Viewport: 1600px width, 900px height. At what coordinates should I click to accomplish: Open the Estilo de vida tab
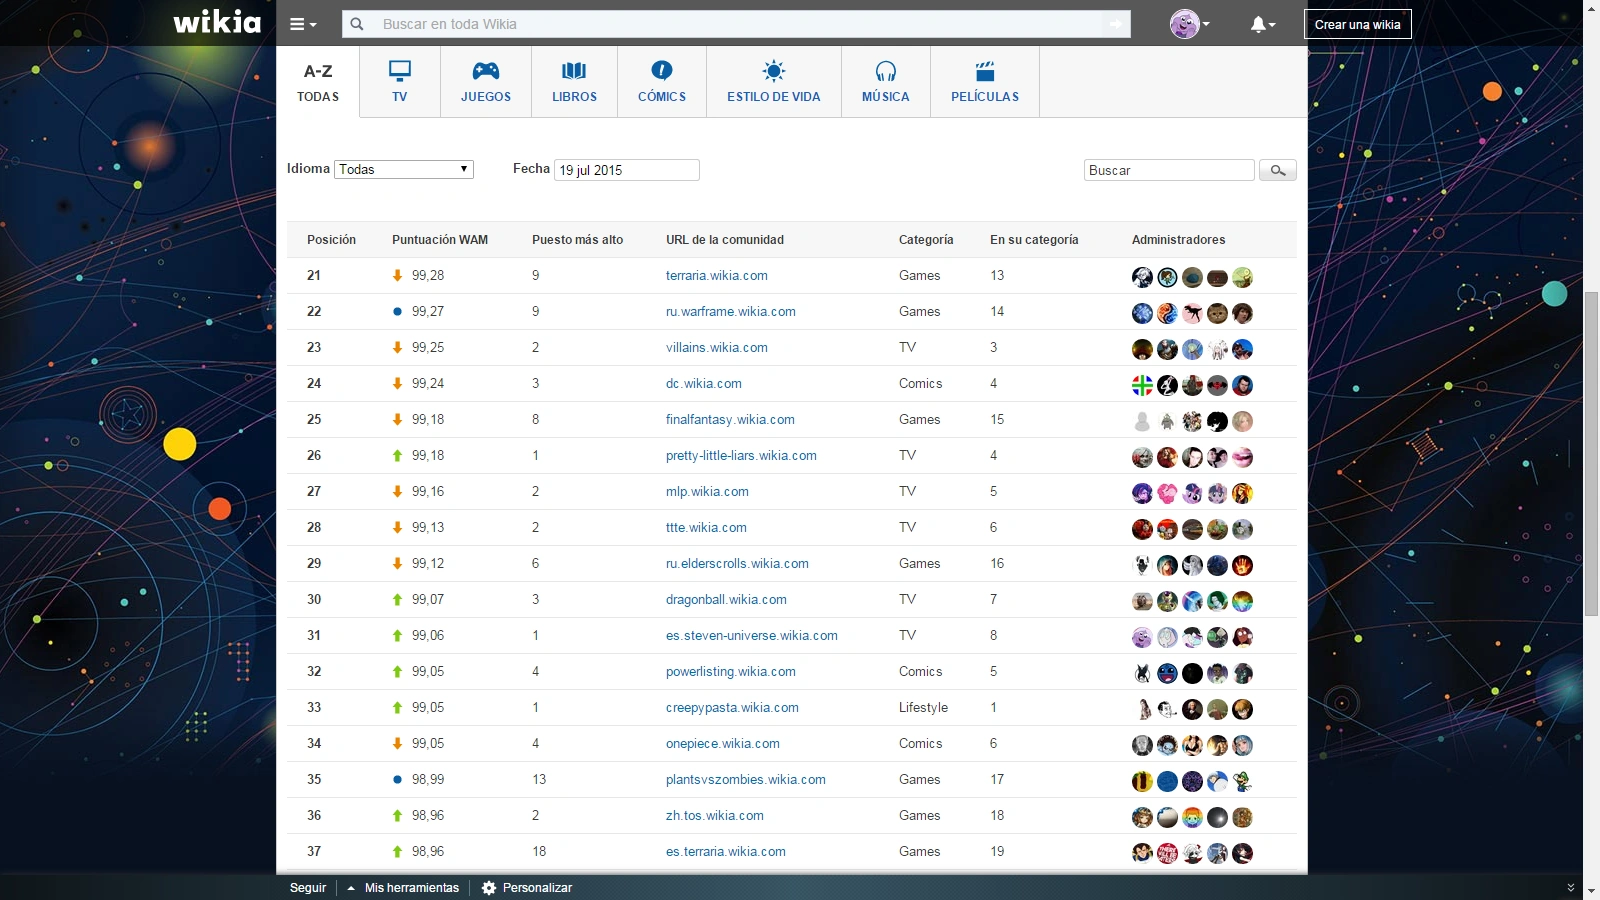point(773,82)
